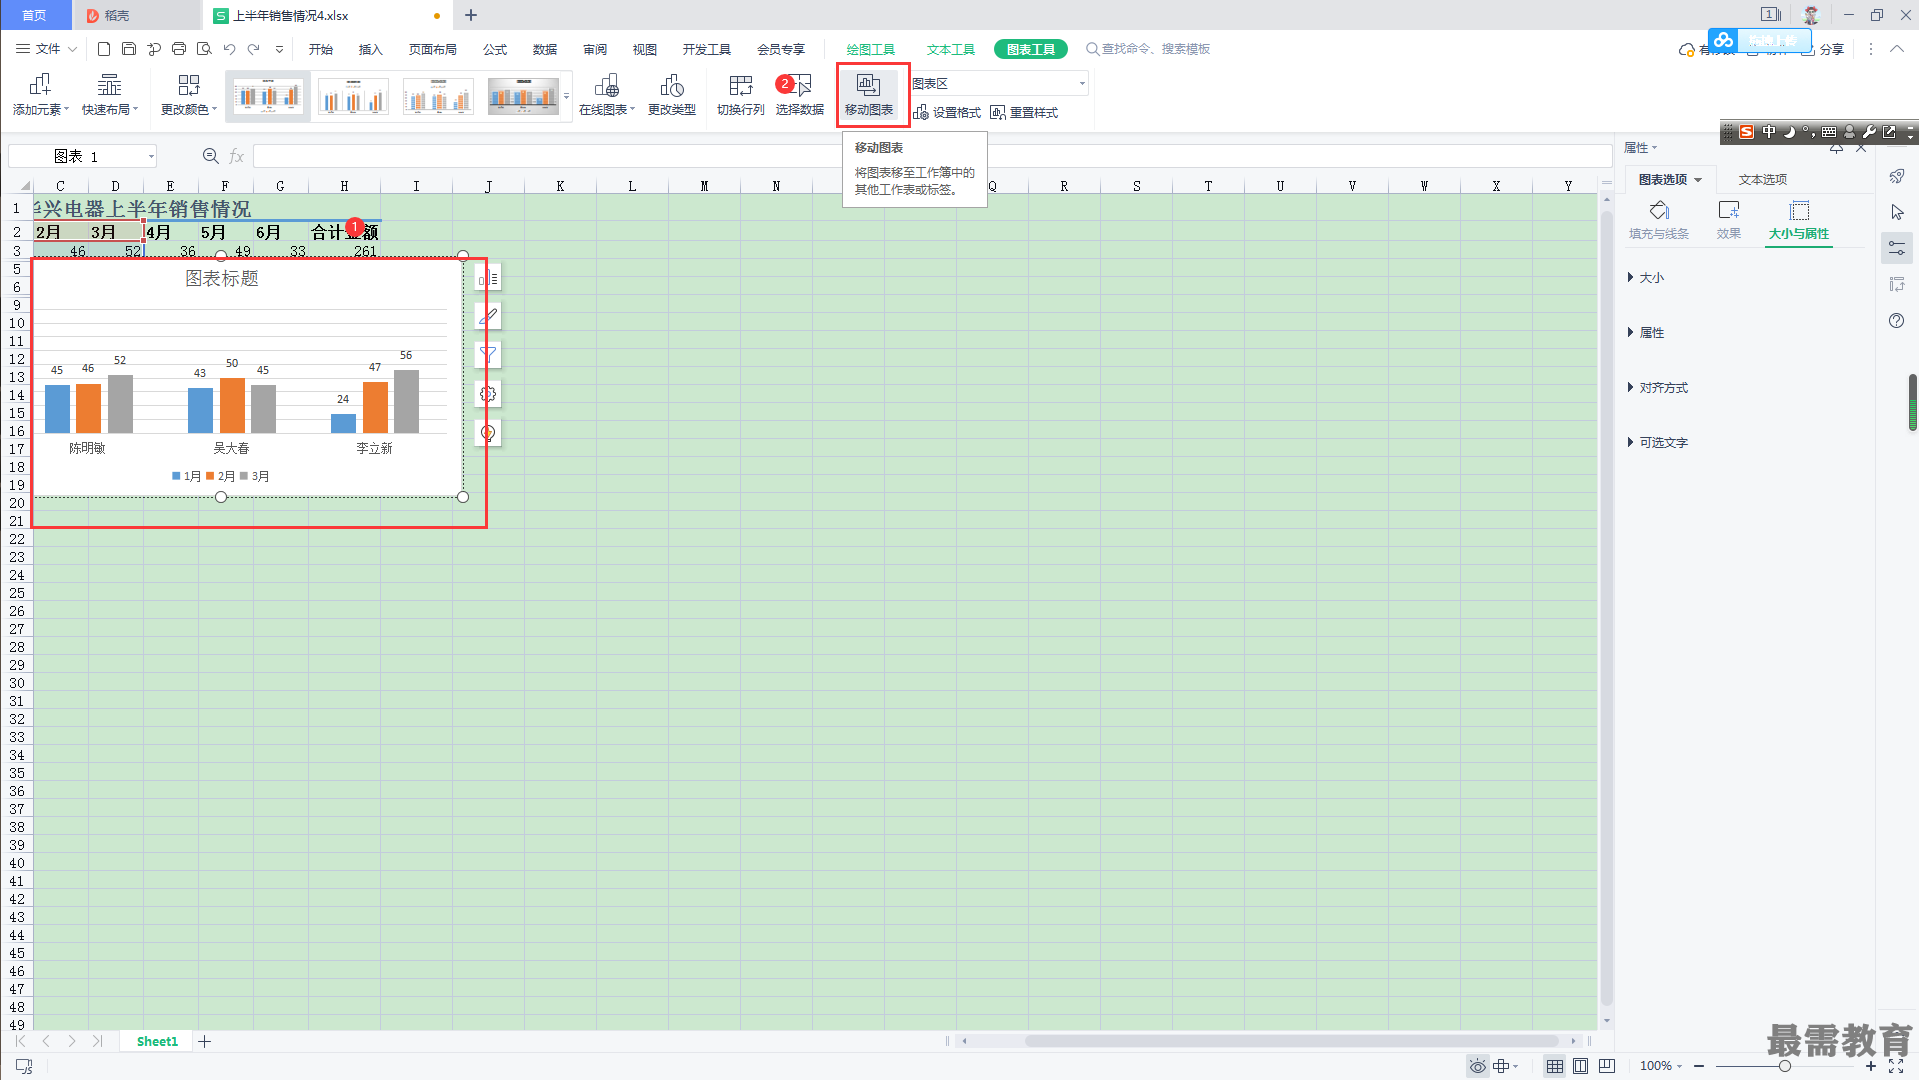Switch to page layout view in status bar
Viewport: 1919px width, 1080px height.
point(1581,1066)
